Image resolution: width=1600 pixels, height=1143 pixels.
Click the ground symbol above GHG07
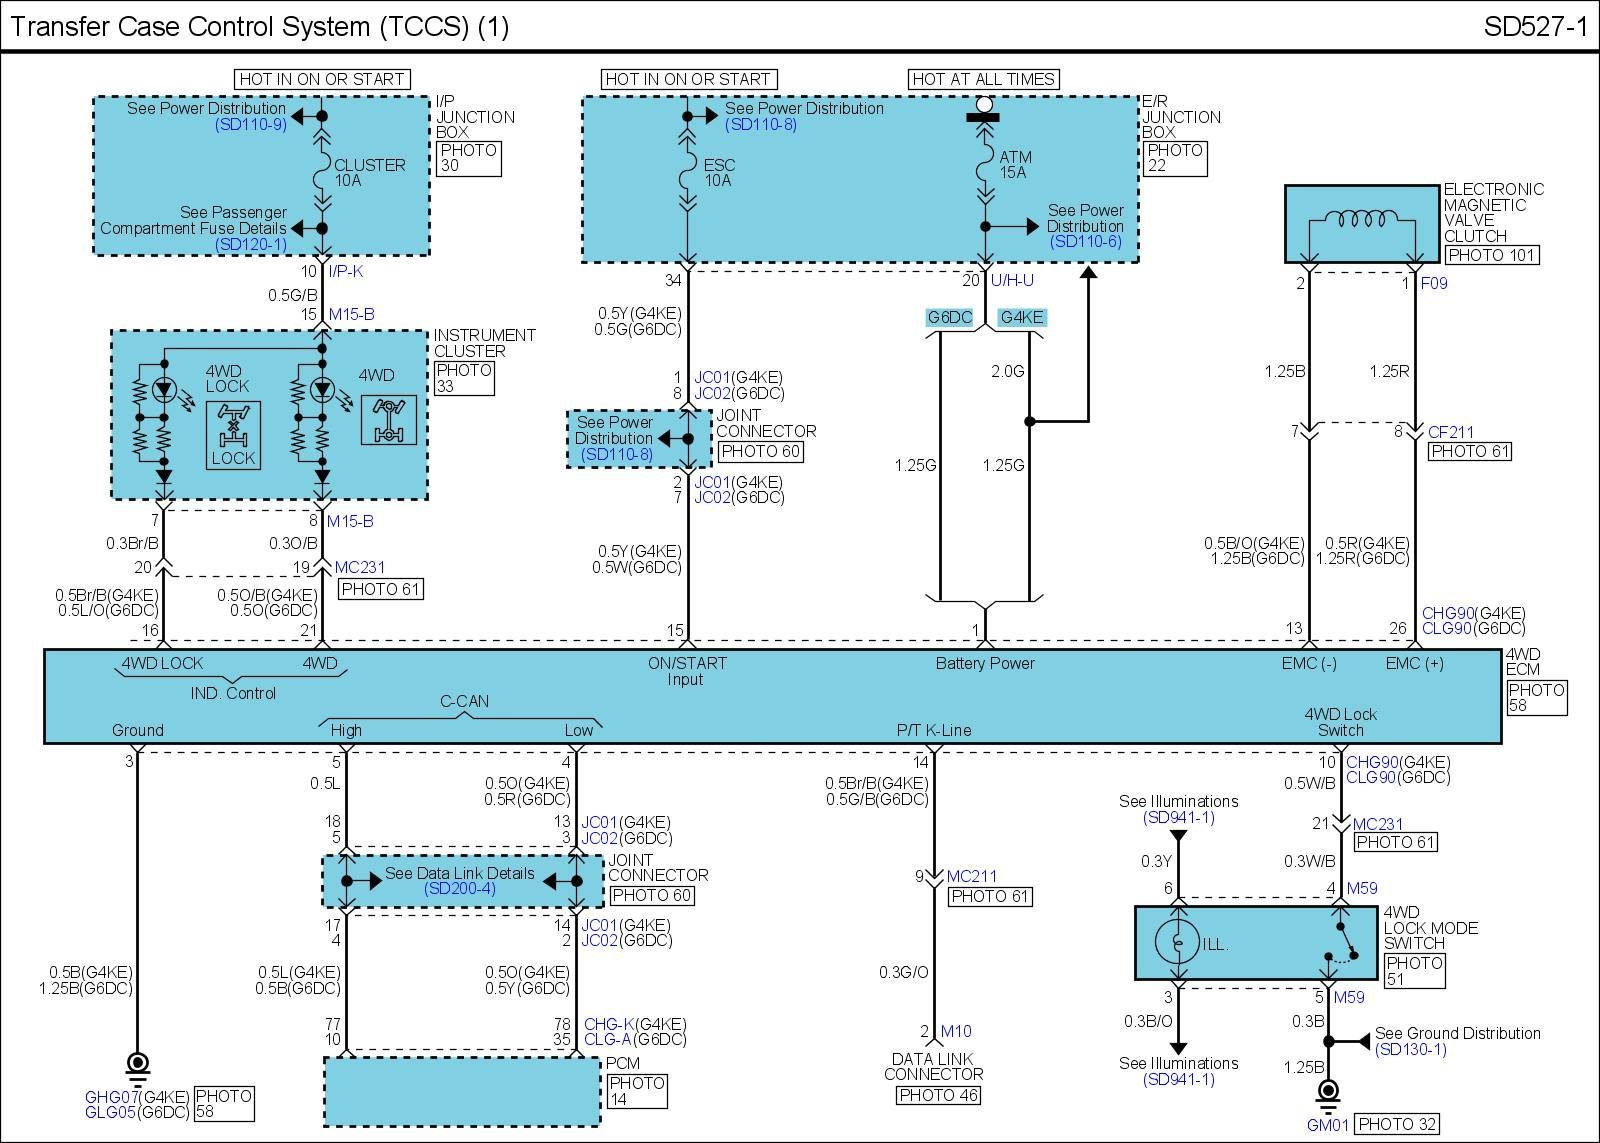click(137, 1065)
